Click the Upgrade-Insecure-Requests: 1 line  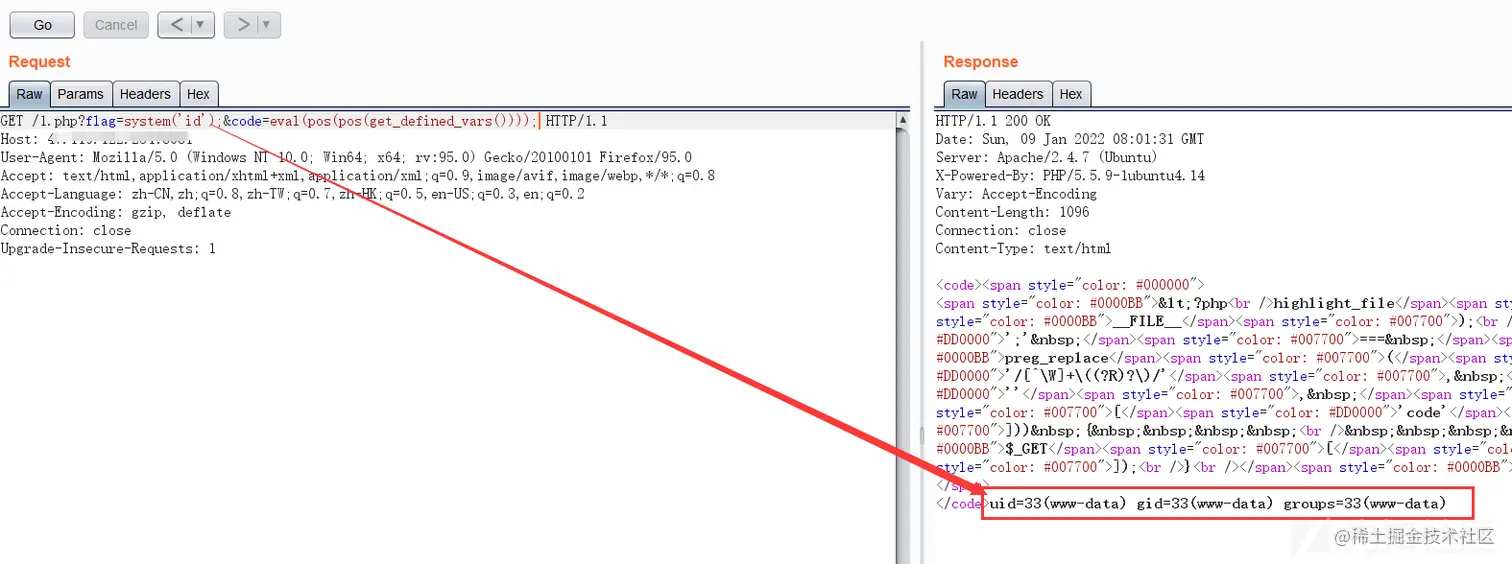point(108,248)
